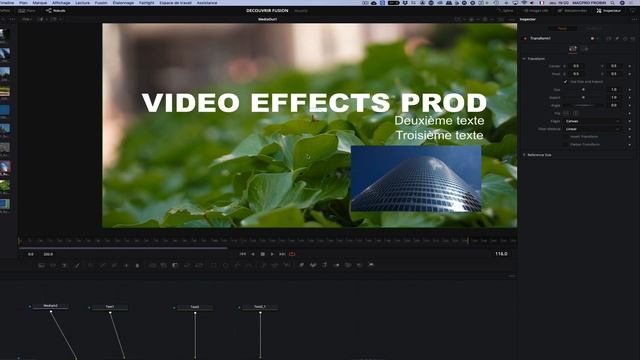This screenshot has height=360, width=640.
Task: Toggle the keyframe diamond for Center
Action: click(x=630, y=66)
